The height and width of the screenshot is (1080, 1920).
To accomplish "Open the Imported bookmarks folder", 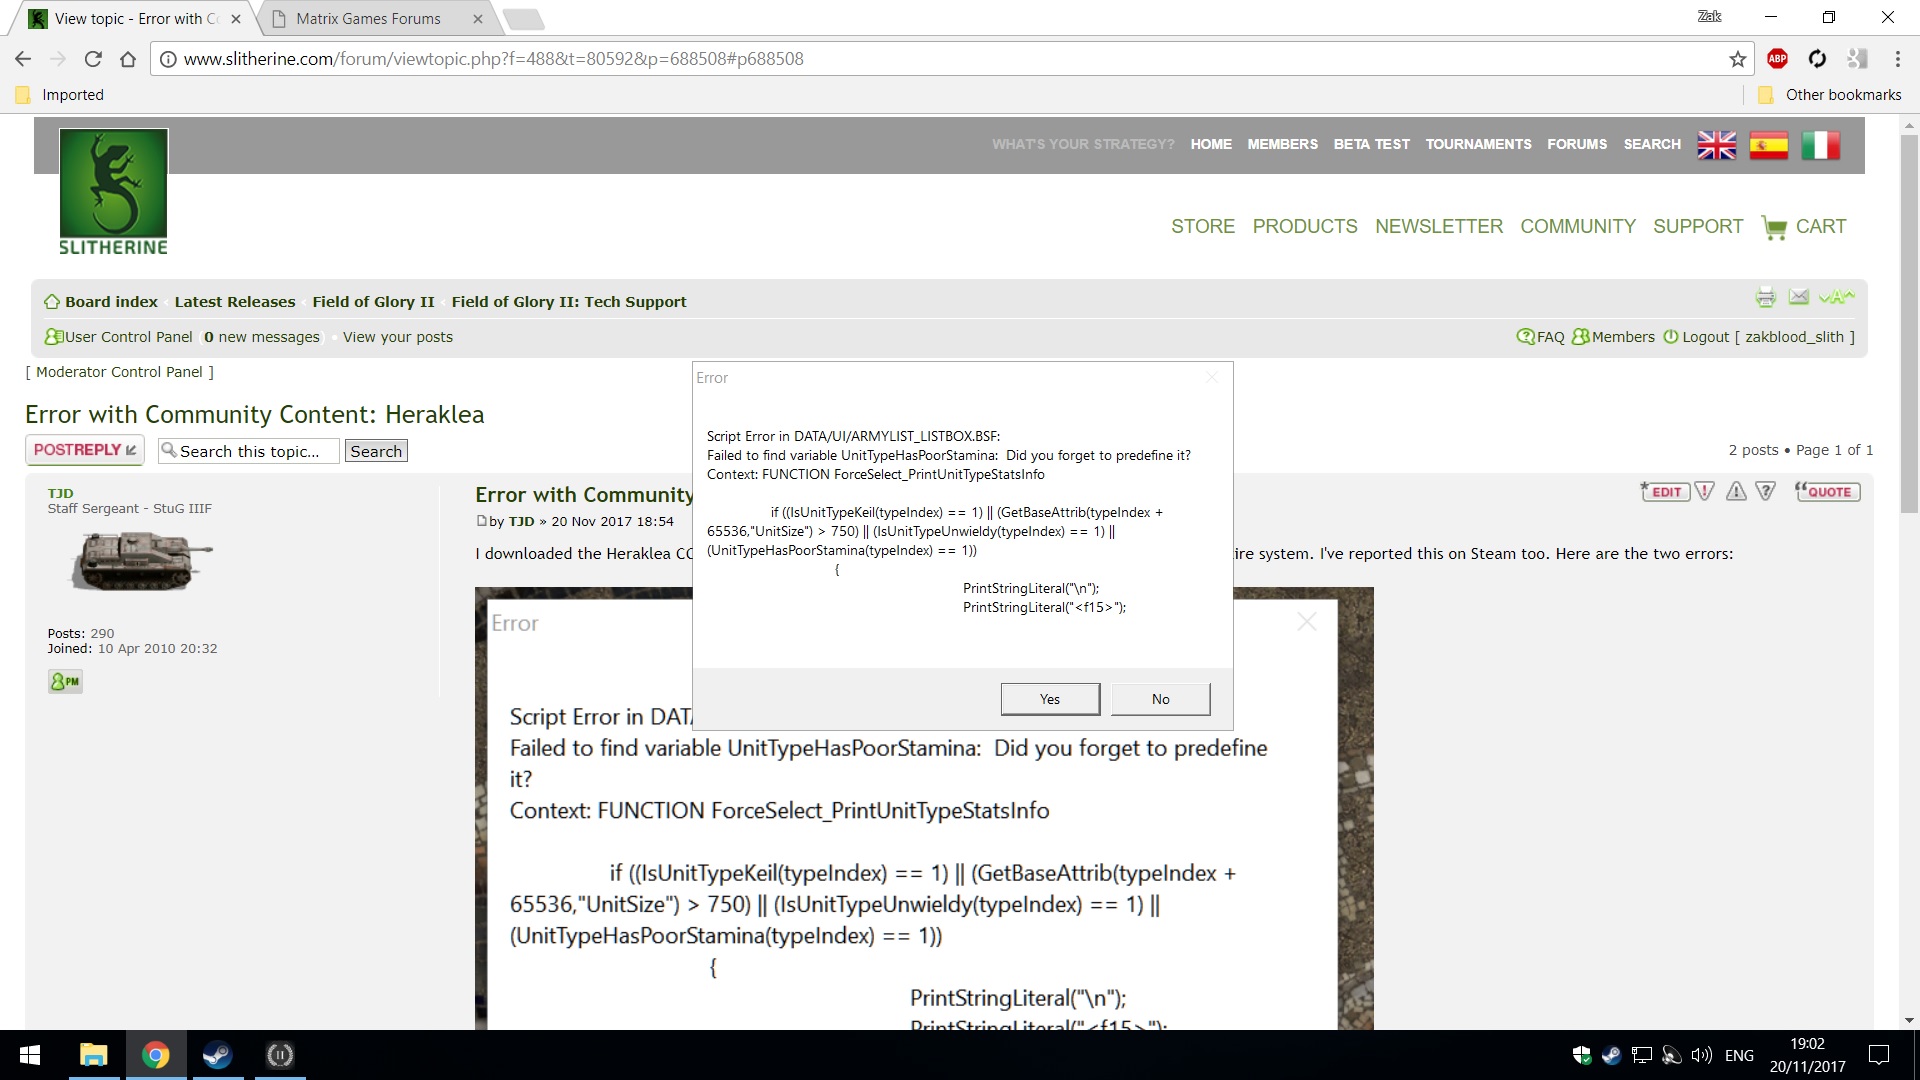I will tap(60, 95).
